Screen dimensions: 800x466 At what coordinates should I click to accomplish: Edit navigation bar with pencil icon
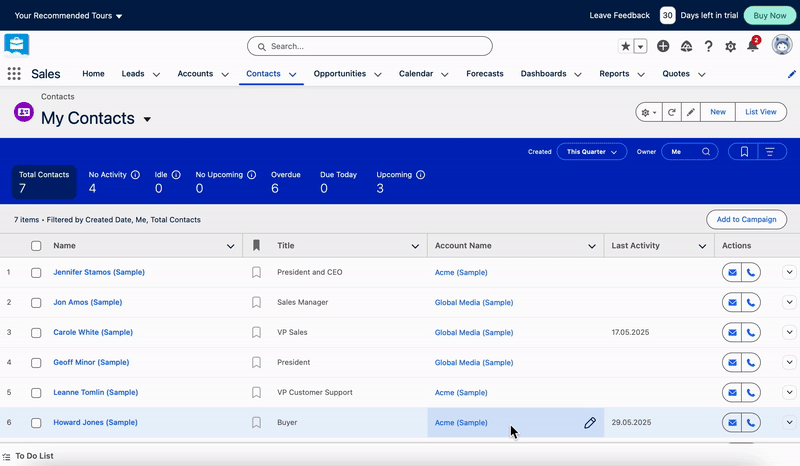791,74
